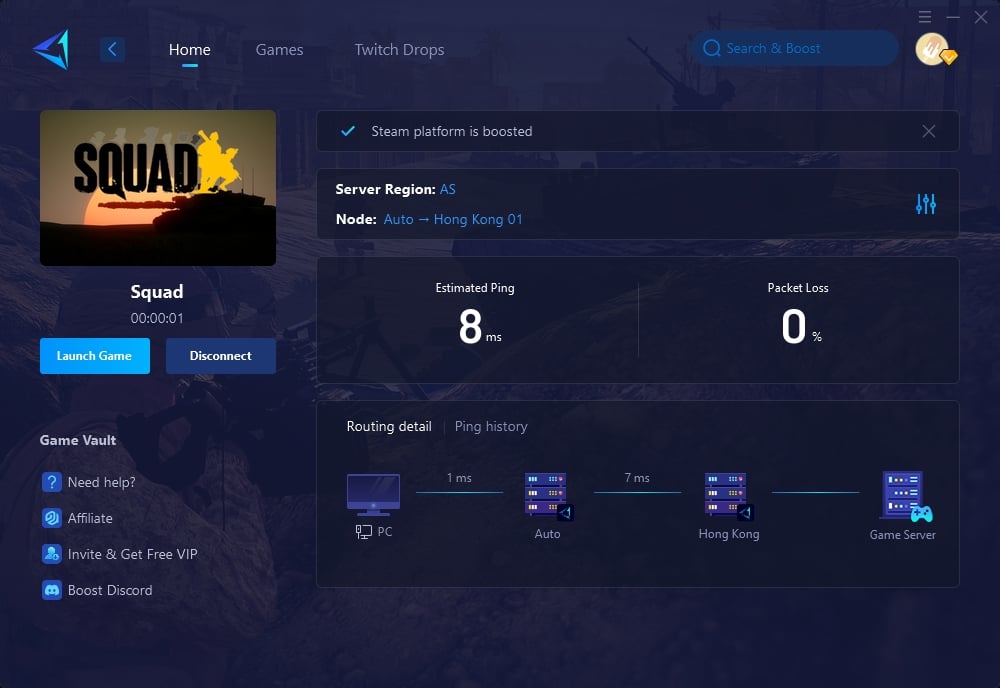Click the small wired PC icon

pyautogui.click(x=364, y=532)
